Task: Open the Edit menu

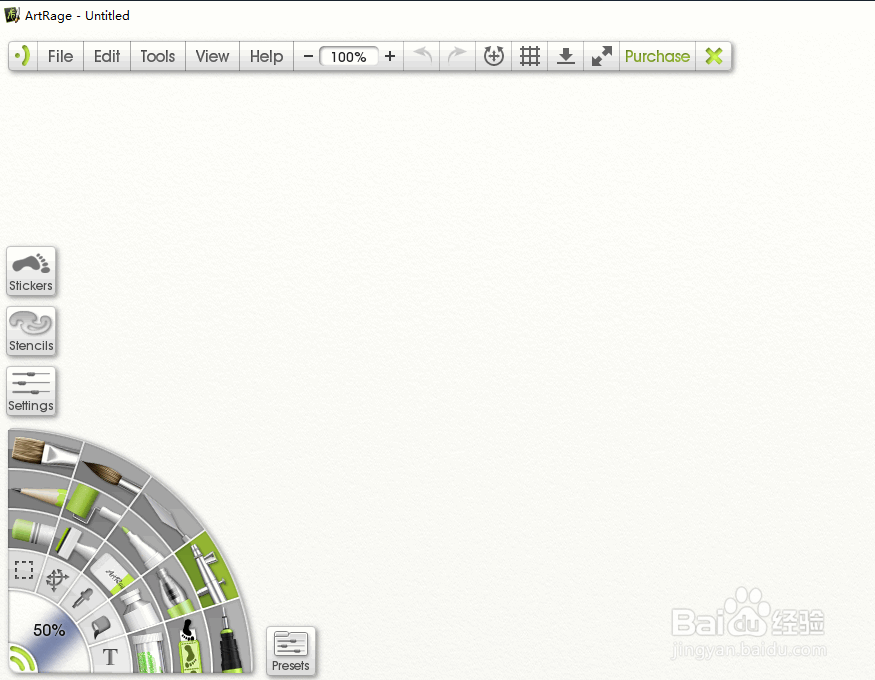Action: click(x=107, y=56)
